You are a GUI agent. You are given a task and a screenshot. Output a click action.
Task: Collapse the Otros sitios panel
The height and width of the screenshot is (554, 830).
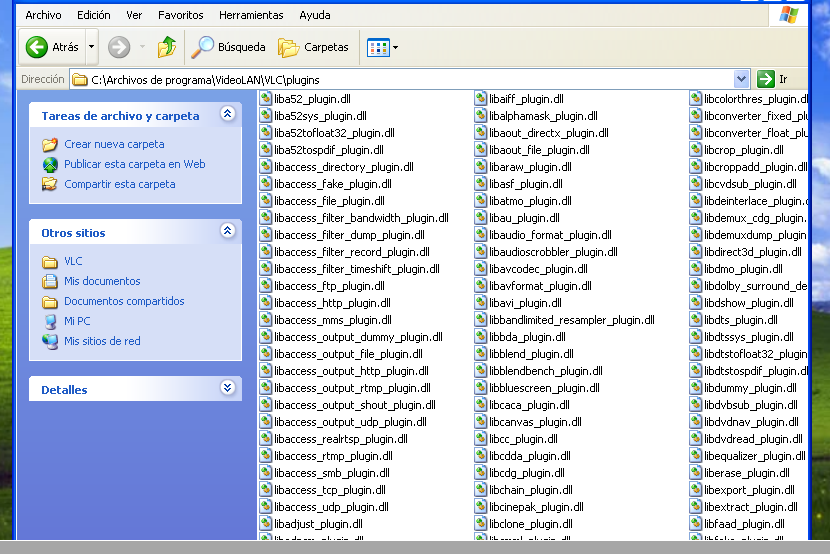227,232
